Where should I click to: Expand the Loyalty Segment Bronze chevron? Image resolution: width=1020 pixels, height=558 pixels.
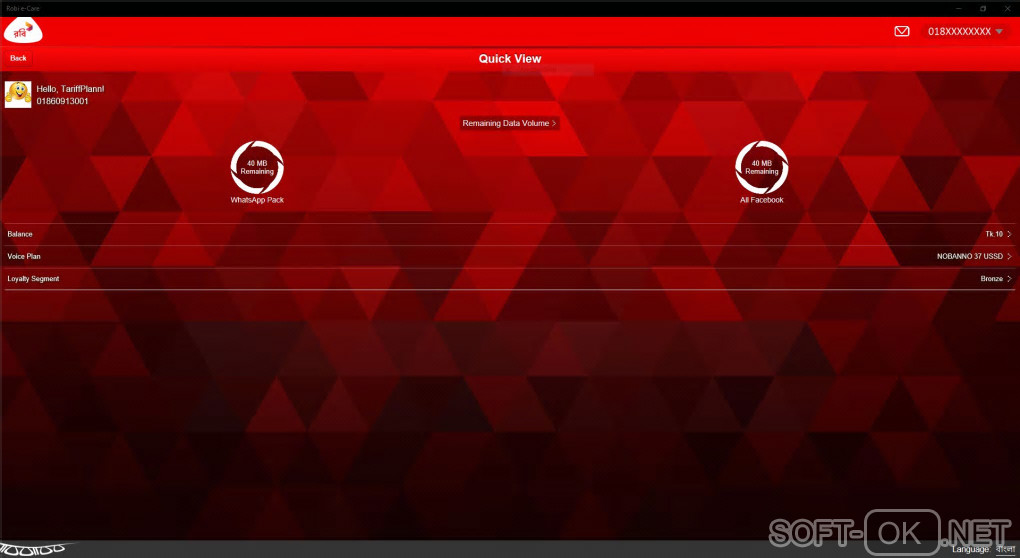(1009, 278)
